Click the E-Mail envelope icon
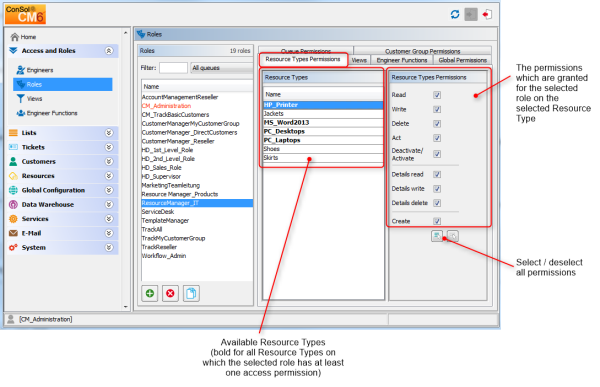600x387 pixels. [13, 233]
